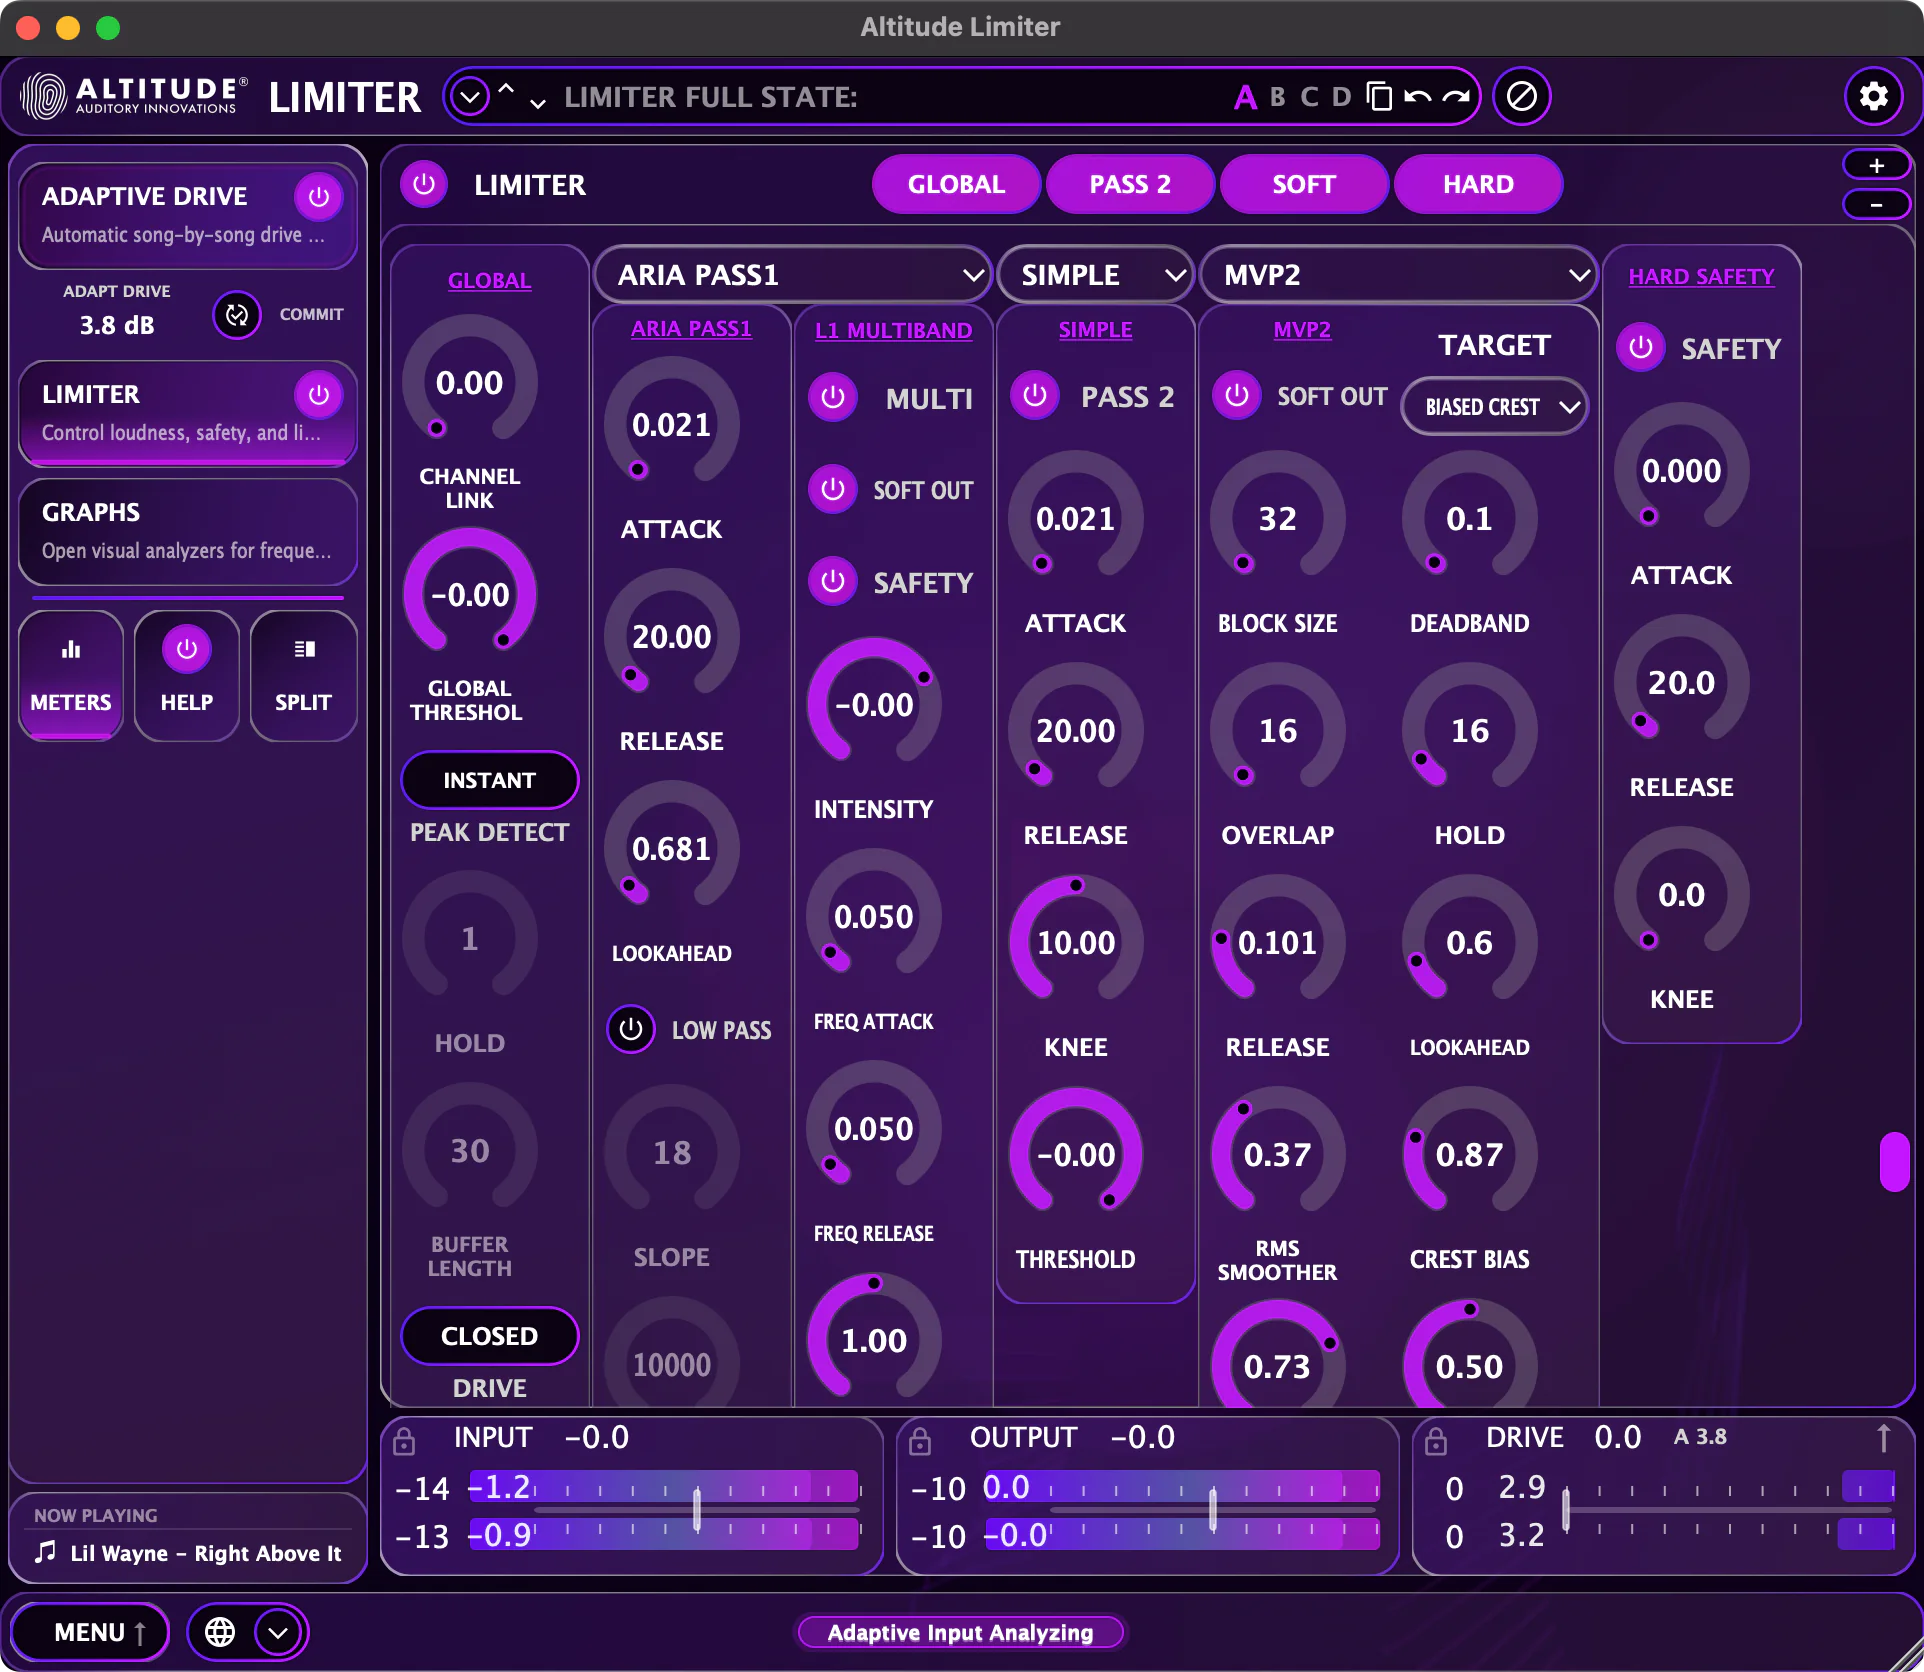Click the INSTANT peak detect button
This screenshot has width=1924, height=1672.
click(490, 780)
